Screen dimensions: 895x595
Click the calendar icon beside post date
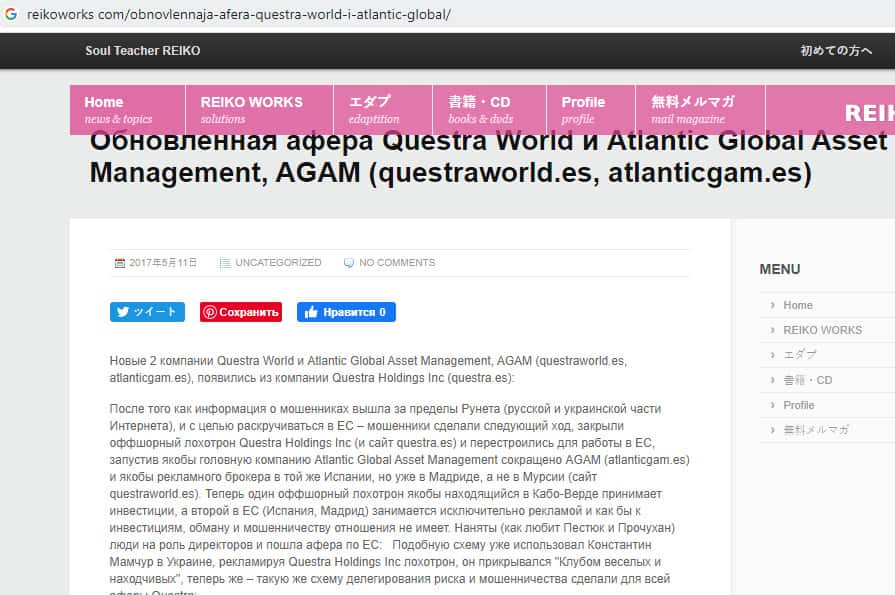click(120, 263)
